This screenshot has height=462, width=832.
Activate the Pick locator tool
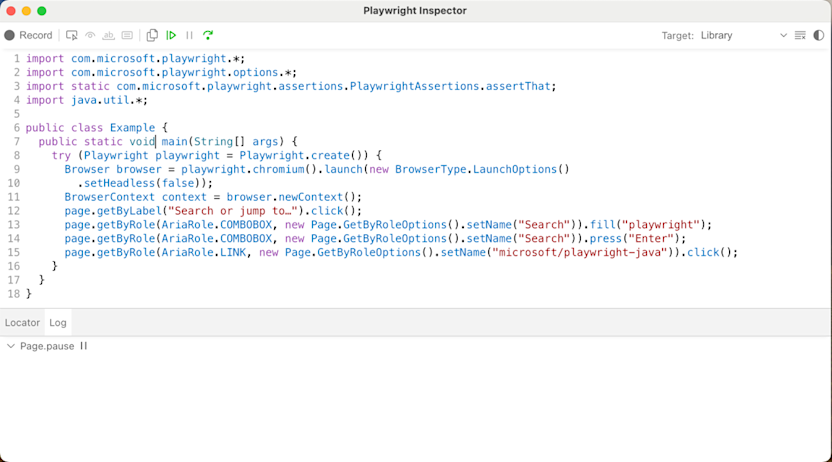(x=72, y=36)
